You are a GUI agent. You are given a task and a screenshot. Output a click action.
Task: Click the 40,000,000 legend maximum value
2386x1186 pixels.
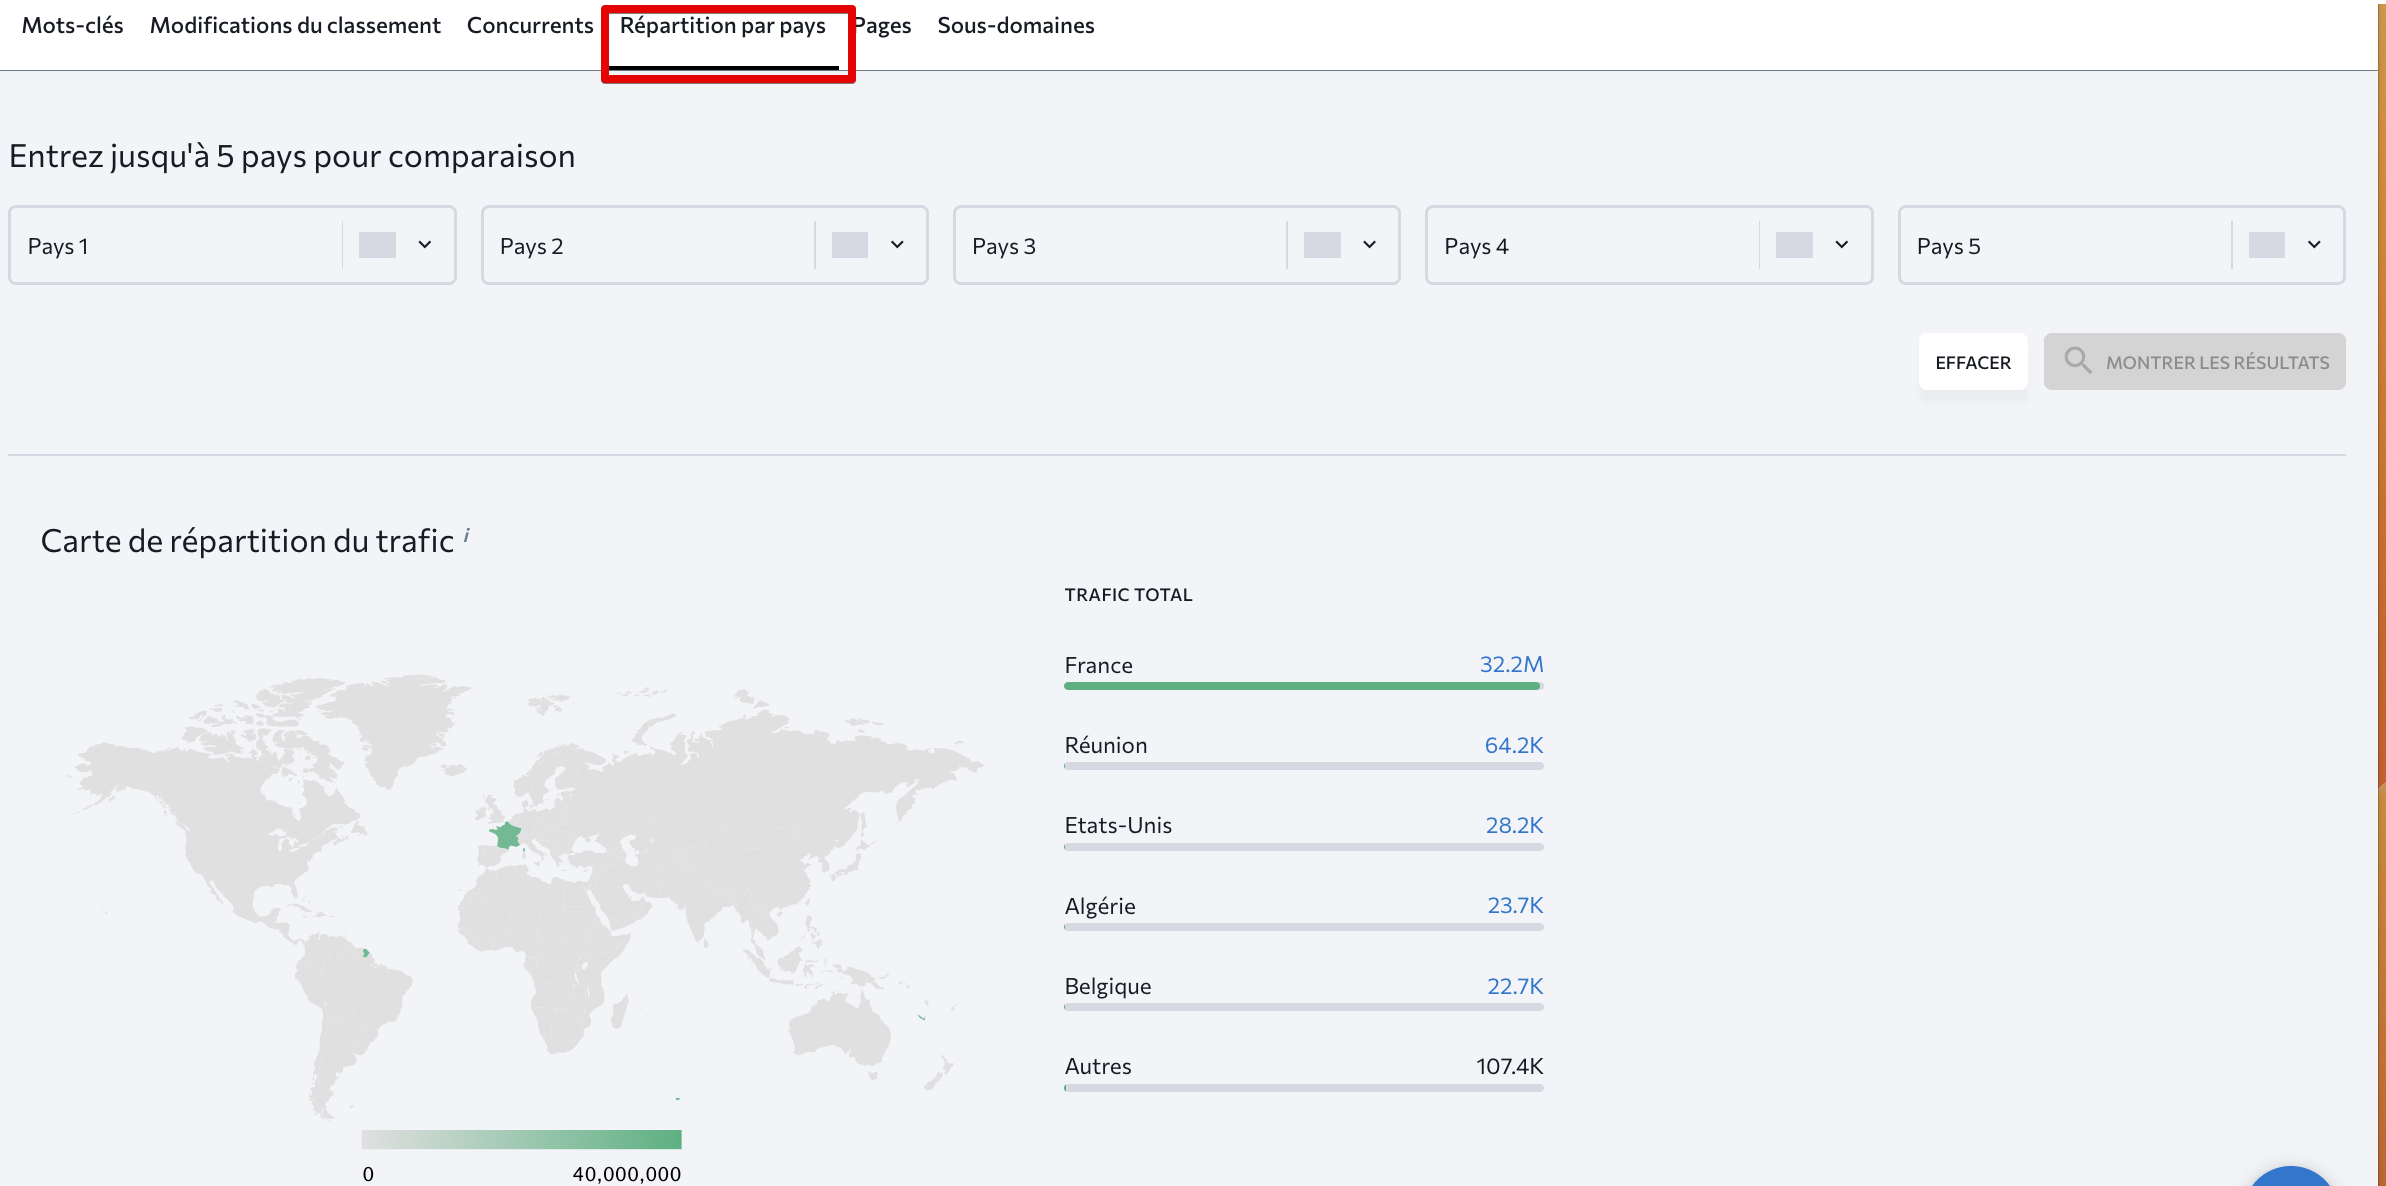click(627, 1174)
